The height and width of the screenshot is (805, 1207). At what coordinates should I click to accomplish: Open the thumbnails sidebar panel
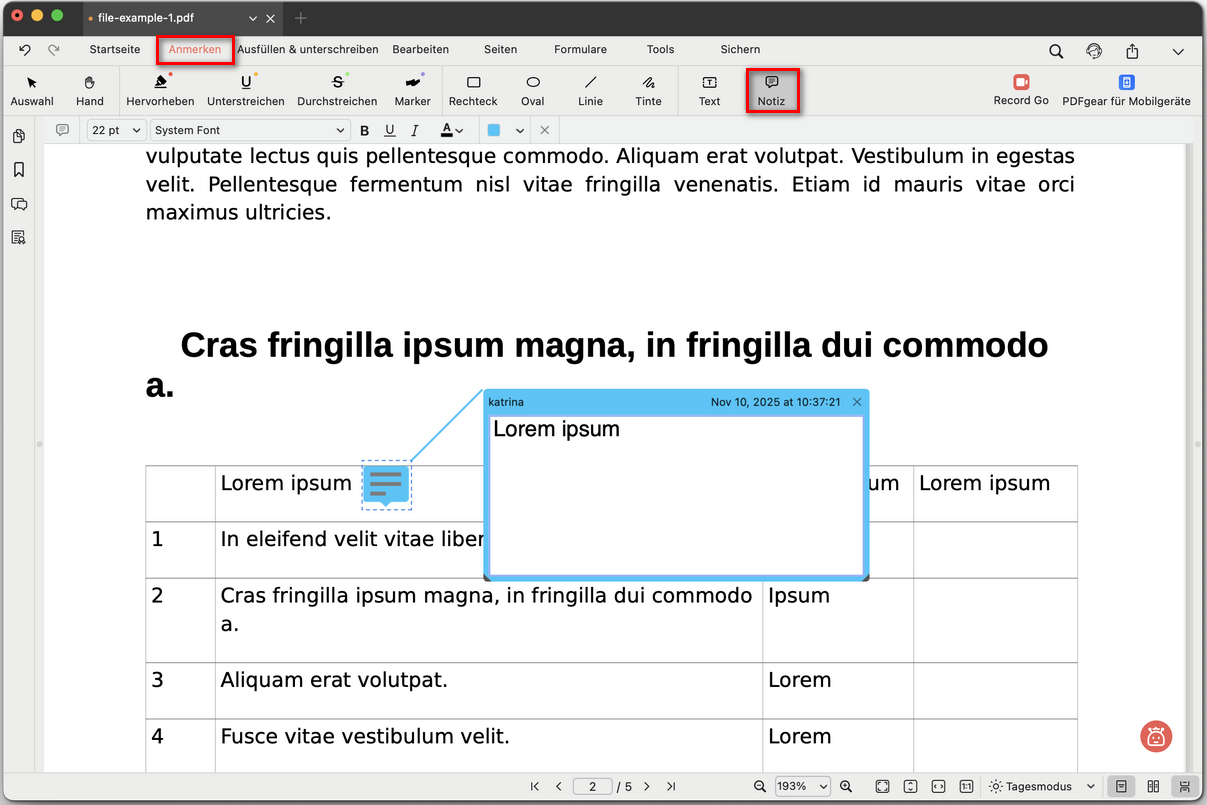click(18, 136)
